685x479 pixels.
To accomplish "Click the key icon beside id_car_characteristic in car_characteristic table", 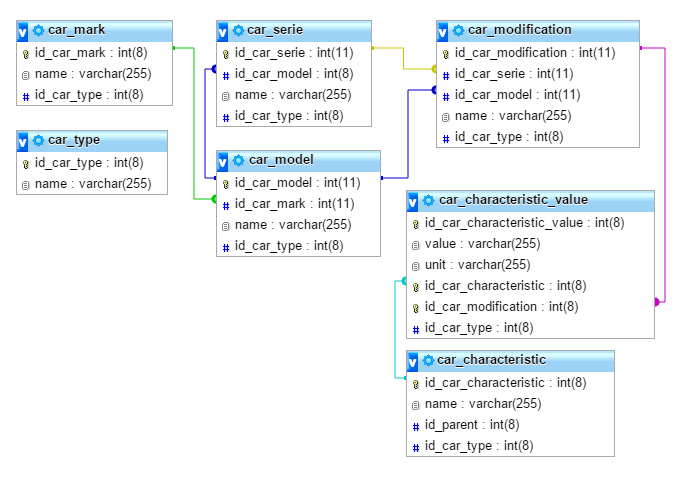I will coord(416,384).
